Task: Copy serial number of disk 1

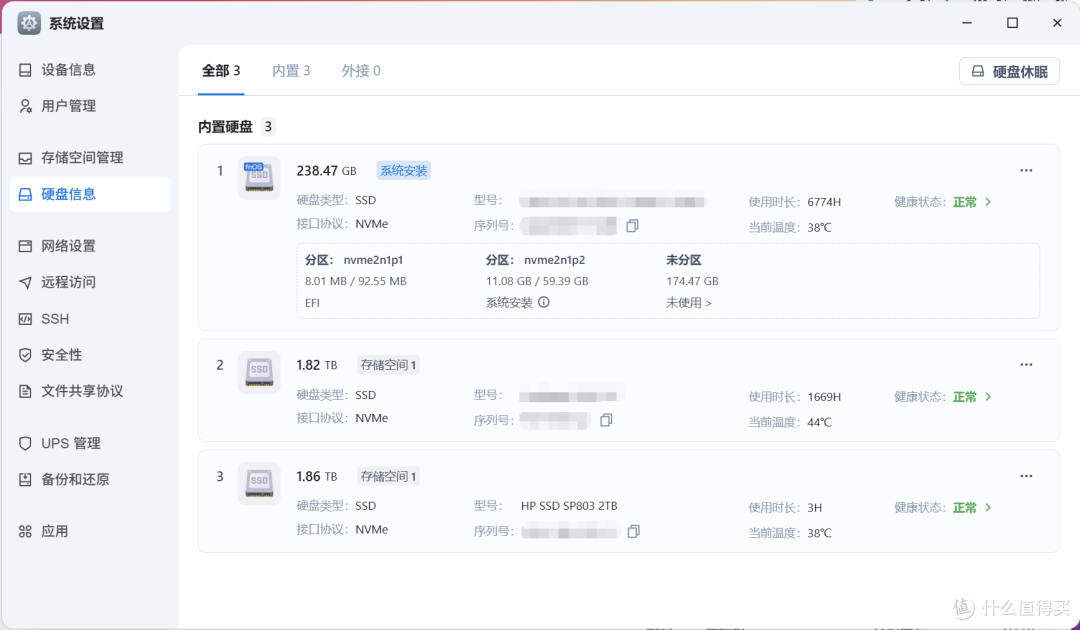Action: tap(632, 226)
